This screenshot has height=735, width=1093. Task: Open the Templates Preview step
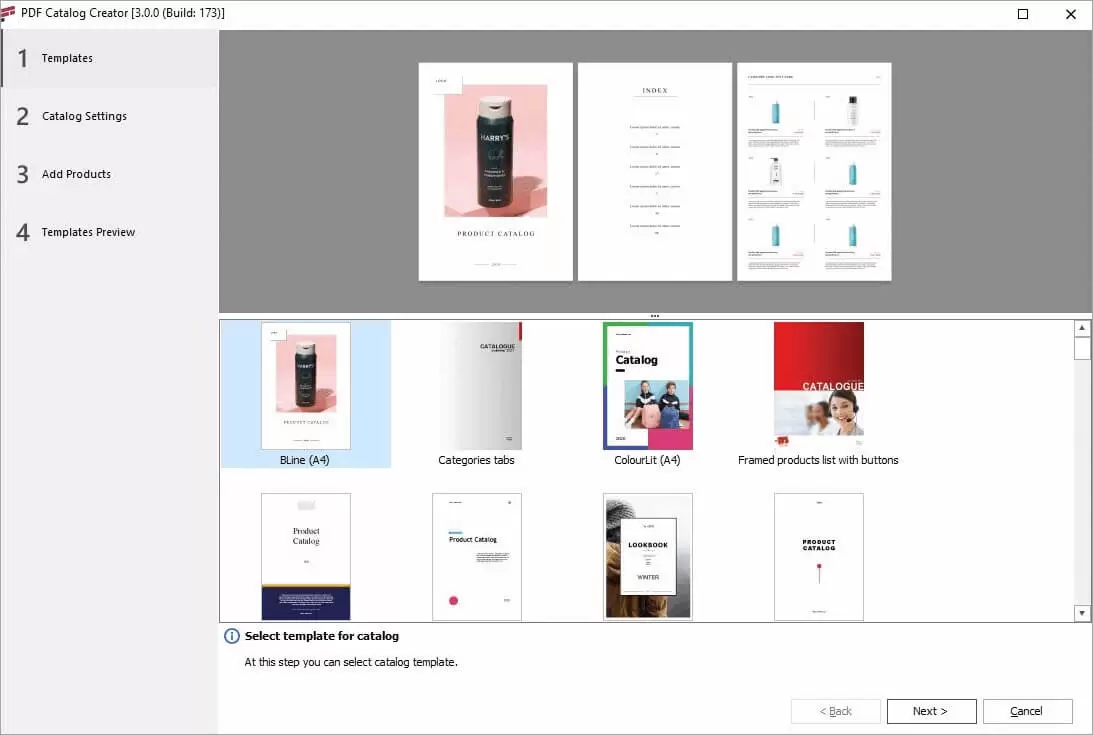click(88, 233)
